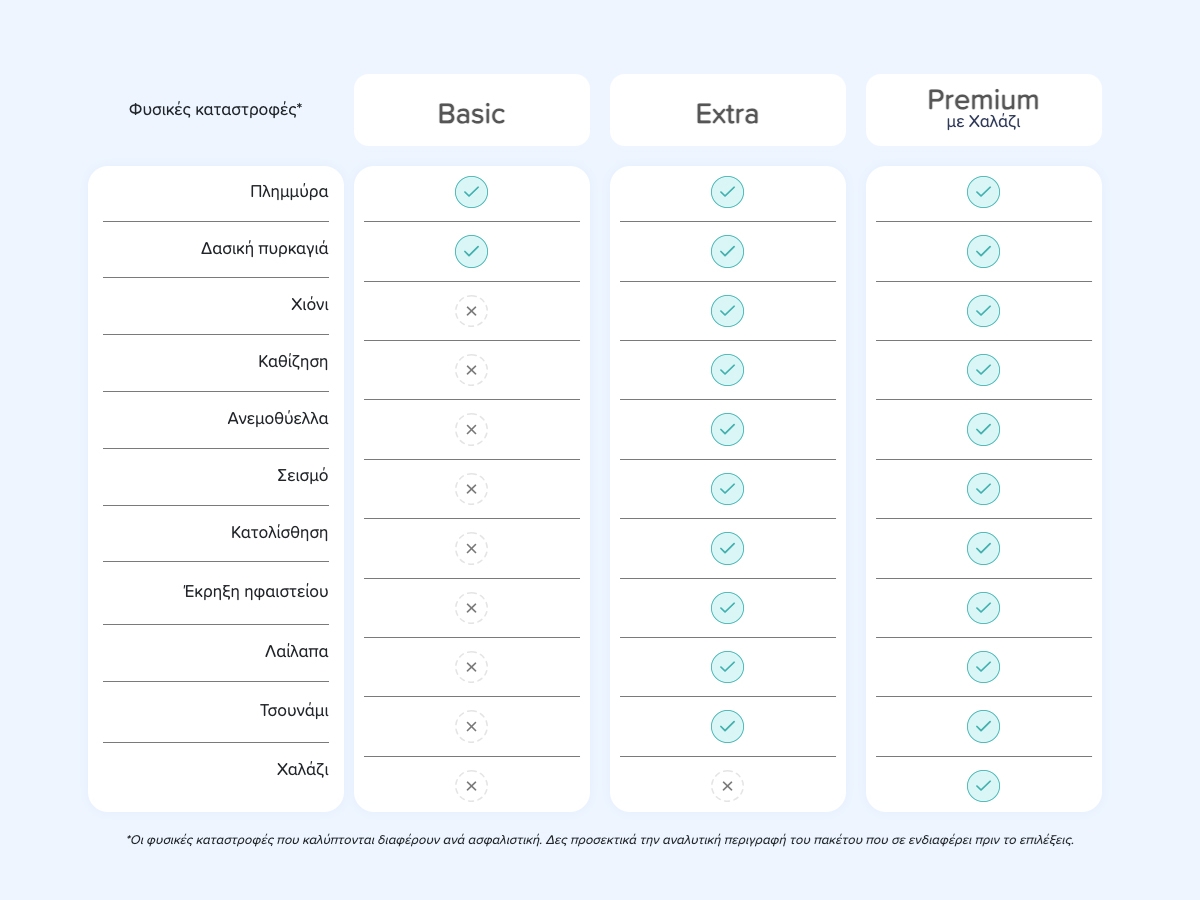
Task: Click the Basic X icon for Ανεμοθύελλα
Action: point(471,430)
